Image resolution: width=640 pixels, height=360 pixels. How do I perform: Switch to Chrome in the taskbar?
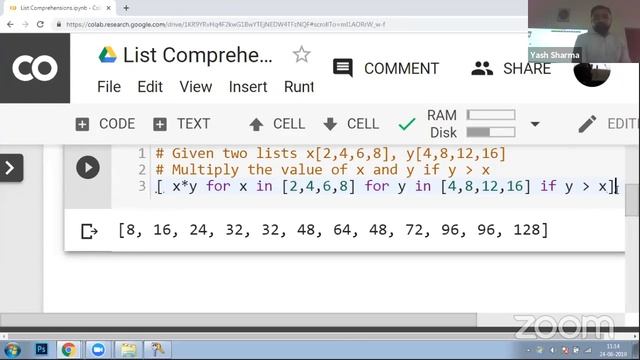tap(69, 350)
